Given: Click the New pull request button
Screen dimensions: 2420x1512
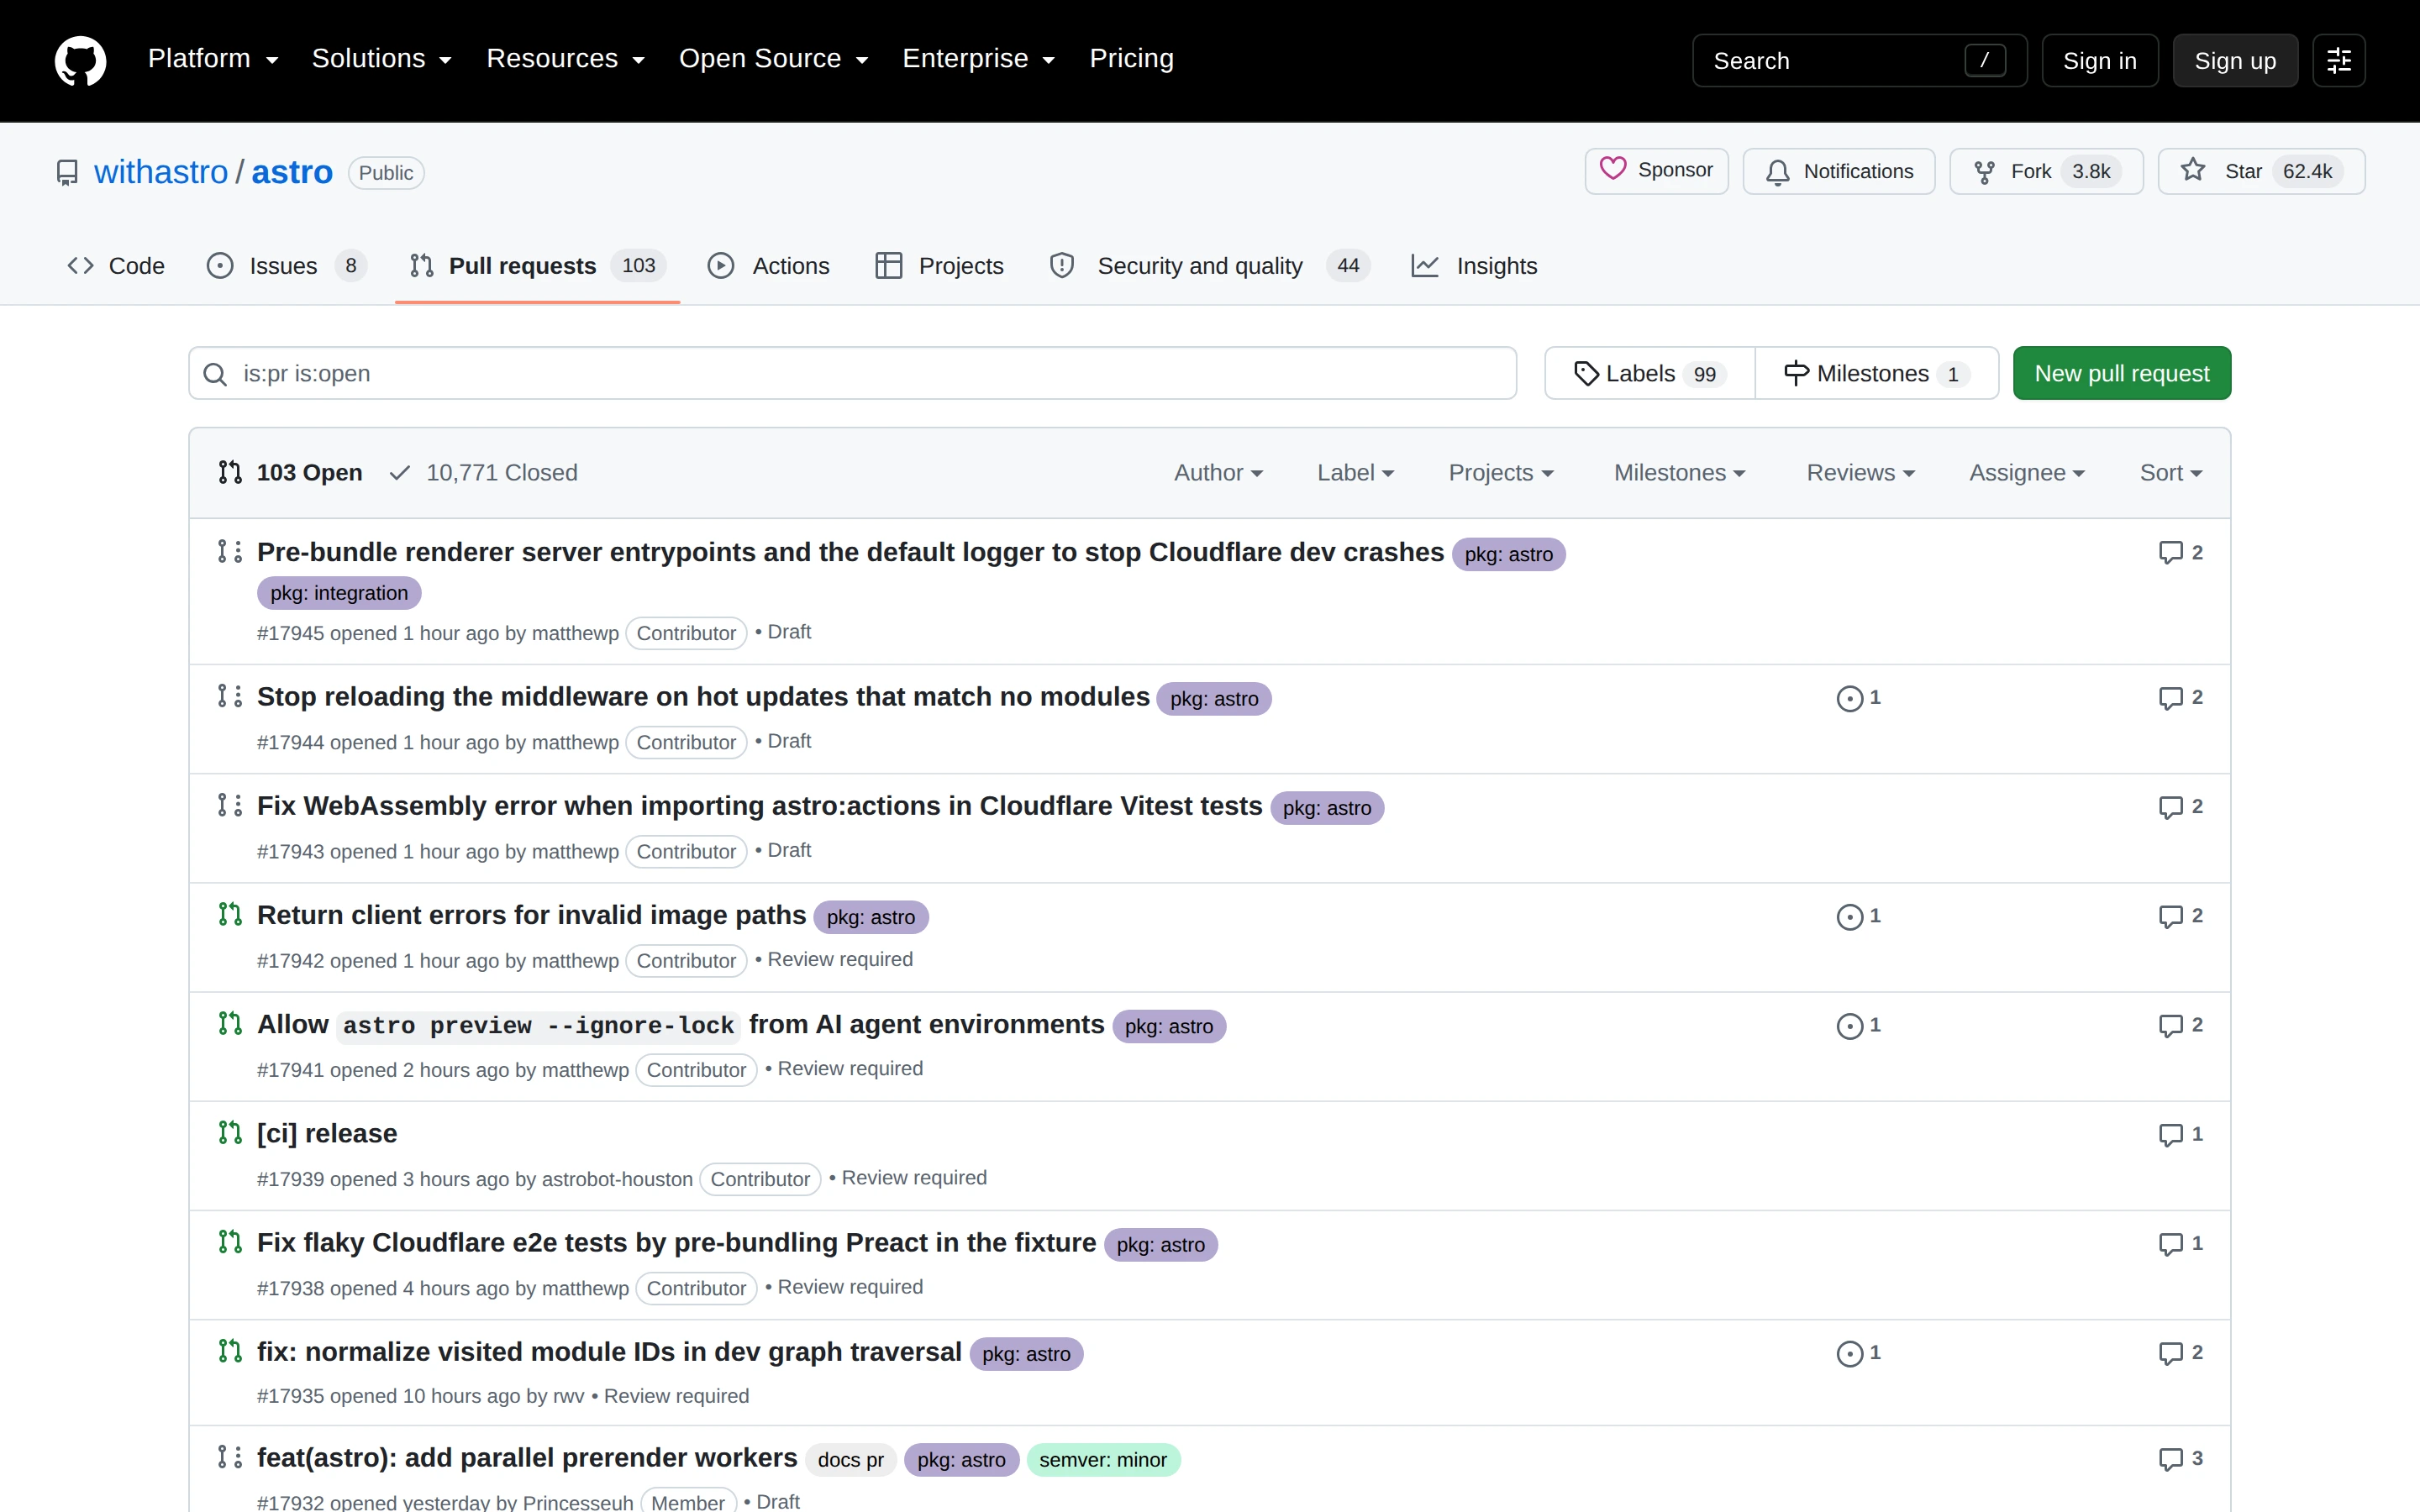Looking at the screenshot, I should pyautogui.click(x=2121, y=374).
